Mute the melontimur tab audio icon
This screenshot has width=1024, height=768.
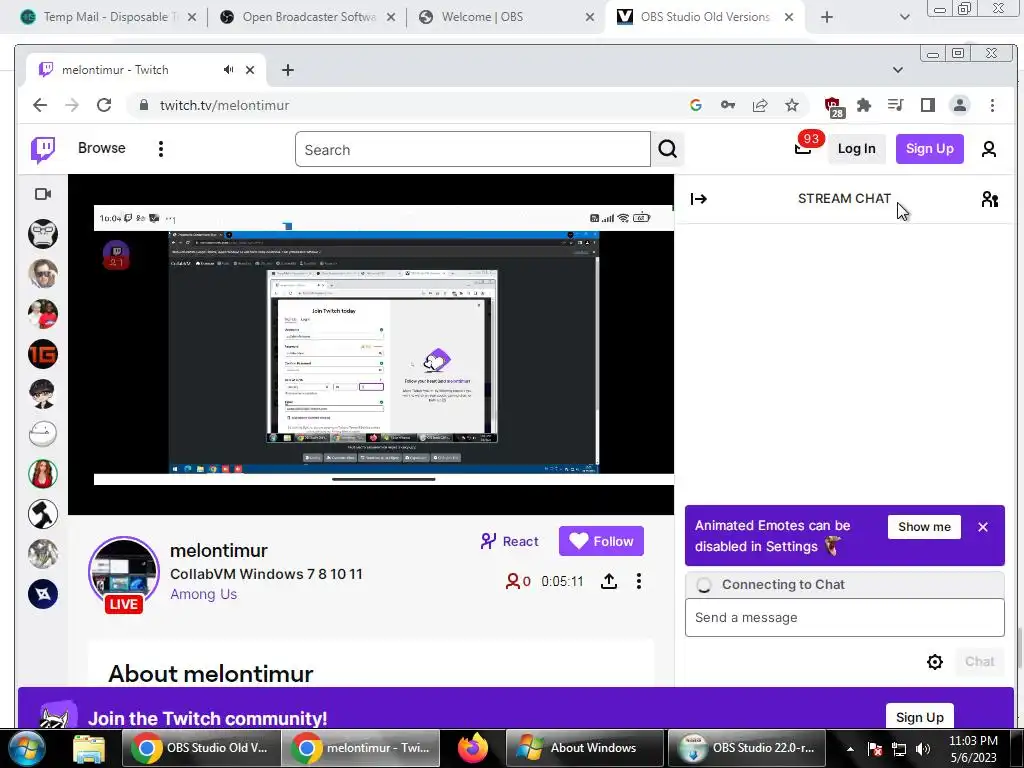click(228, 69)
